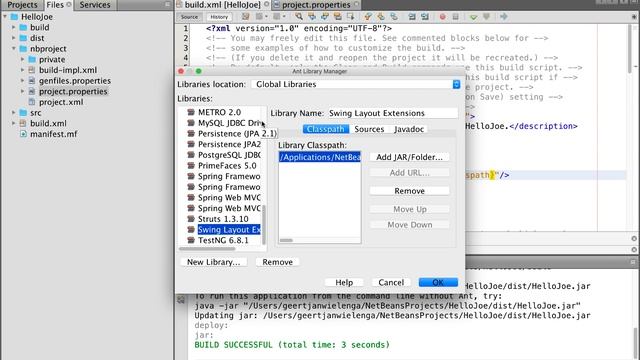Viewport: 640px width, 360px height.
Task: Run XSL Transformation arrow icon
Action: point(504,17)
